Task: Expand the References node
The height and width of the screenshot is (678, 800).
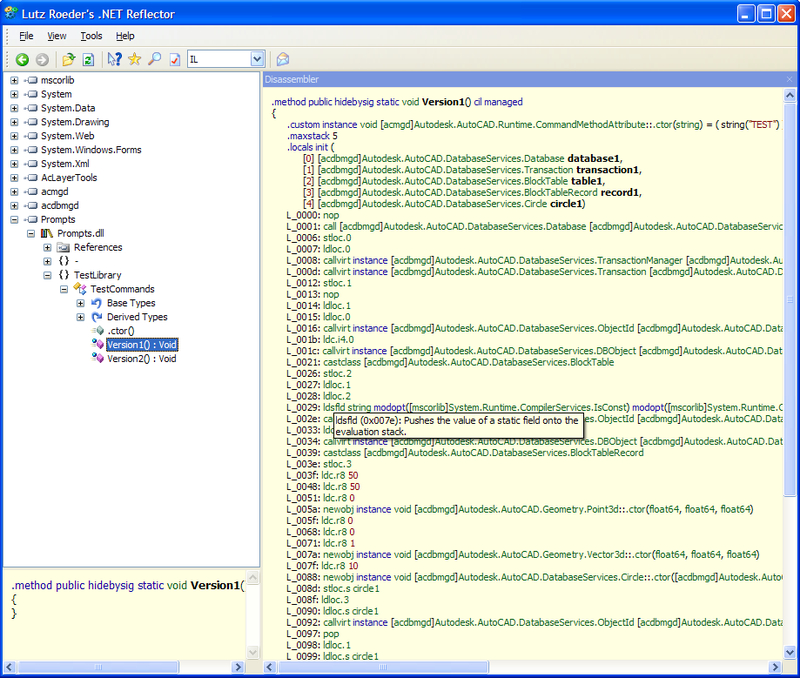Action: [x=47, y=247]
